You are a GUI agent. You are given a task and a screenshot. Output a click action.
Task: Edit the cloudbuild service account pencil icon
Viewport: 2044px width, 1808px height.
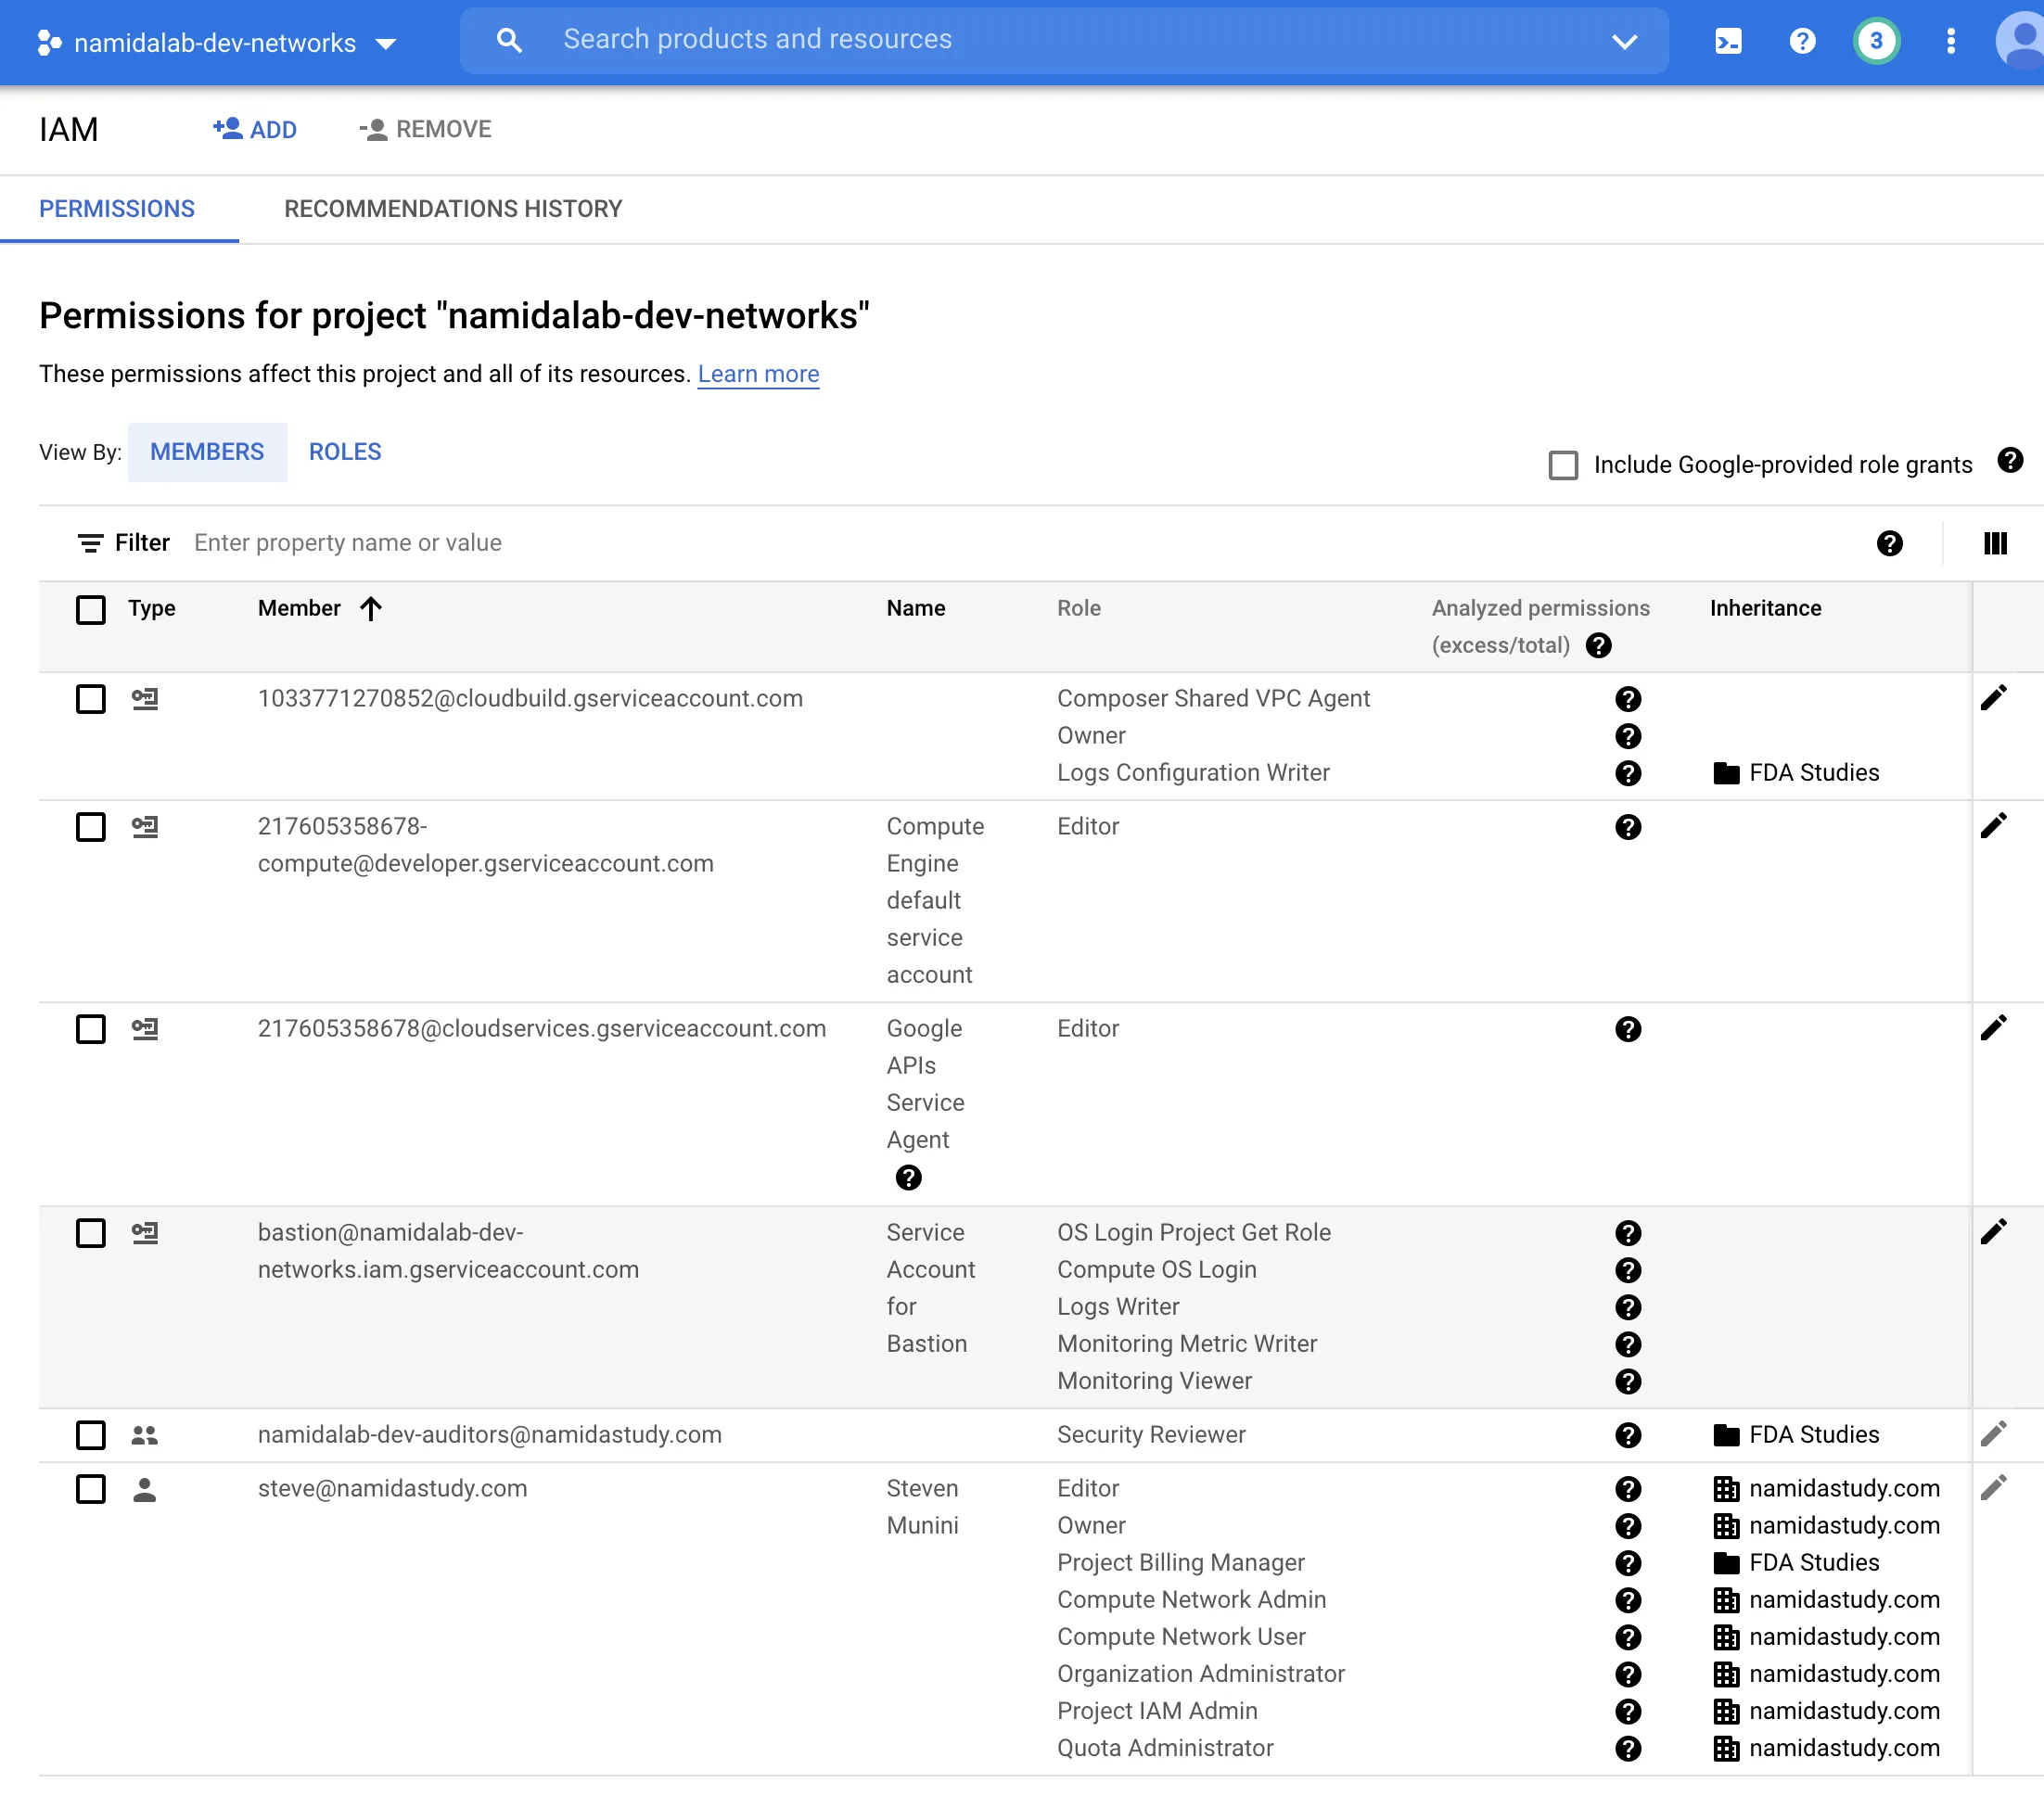(x=1993, y=697)
